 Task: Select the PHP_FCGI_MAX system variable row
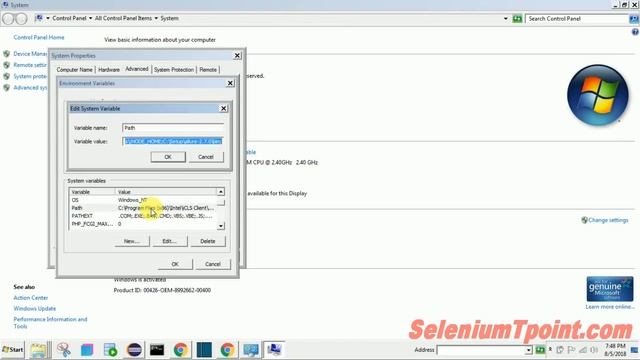(143, 224)
